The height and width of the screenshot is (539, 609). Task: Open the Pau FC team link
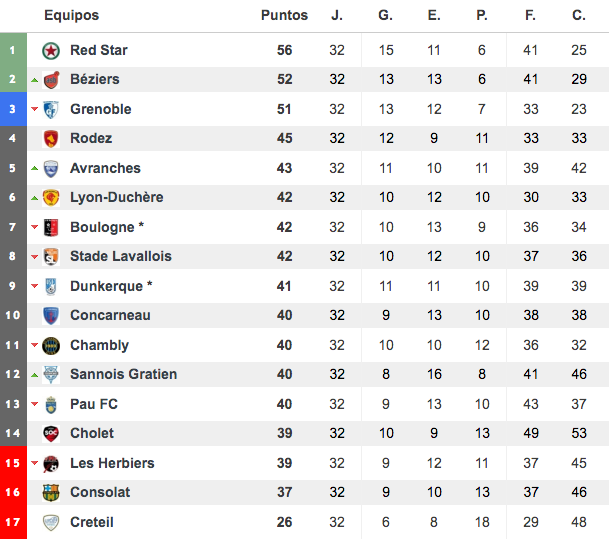coord(94,404)
